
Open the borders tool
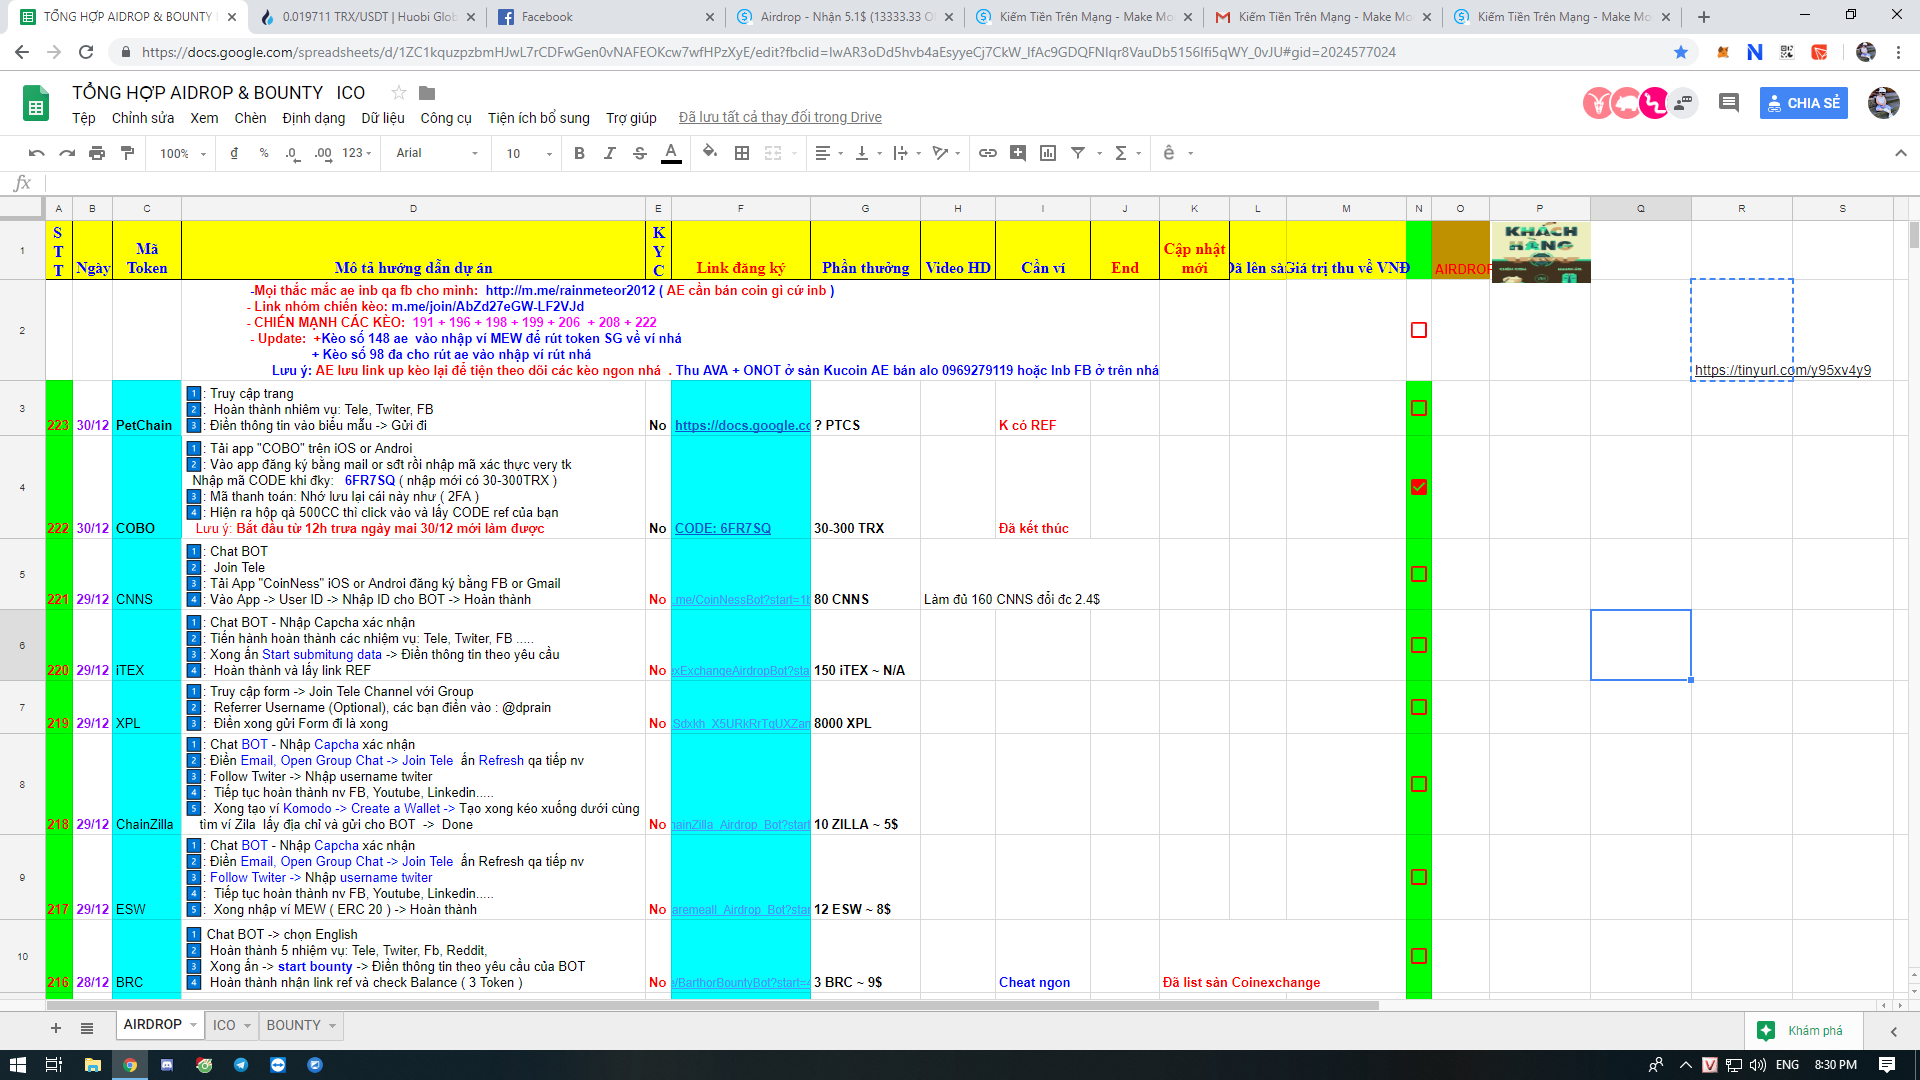742,153
